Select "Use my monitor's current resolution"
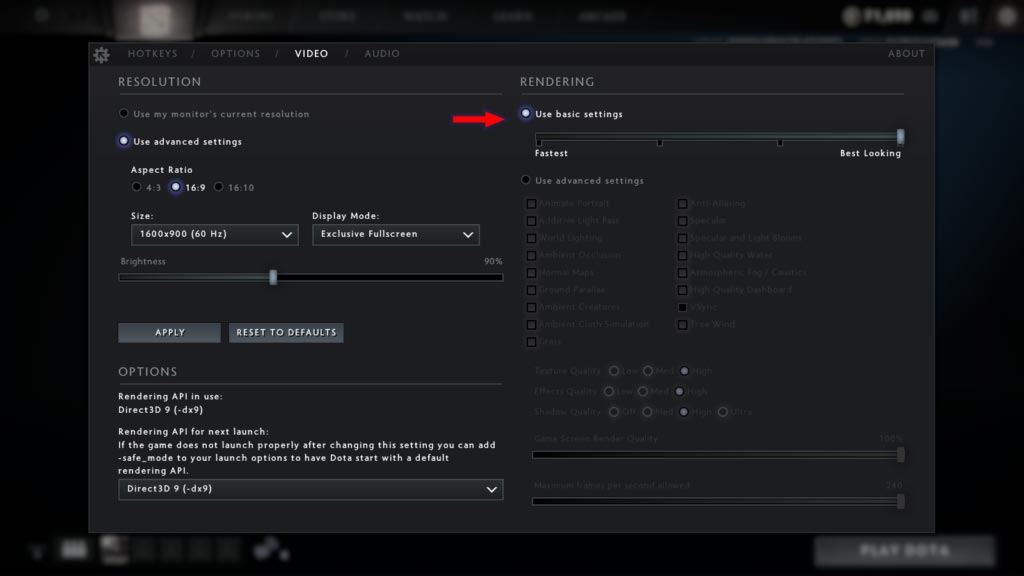This screenshot has height=576, width=1024. (122, 114)
